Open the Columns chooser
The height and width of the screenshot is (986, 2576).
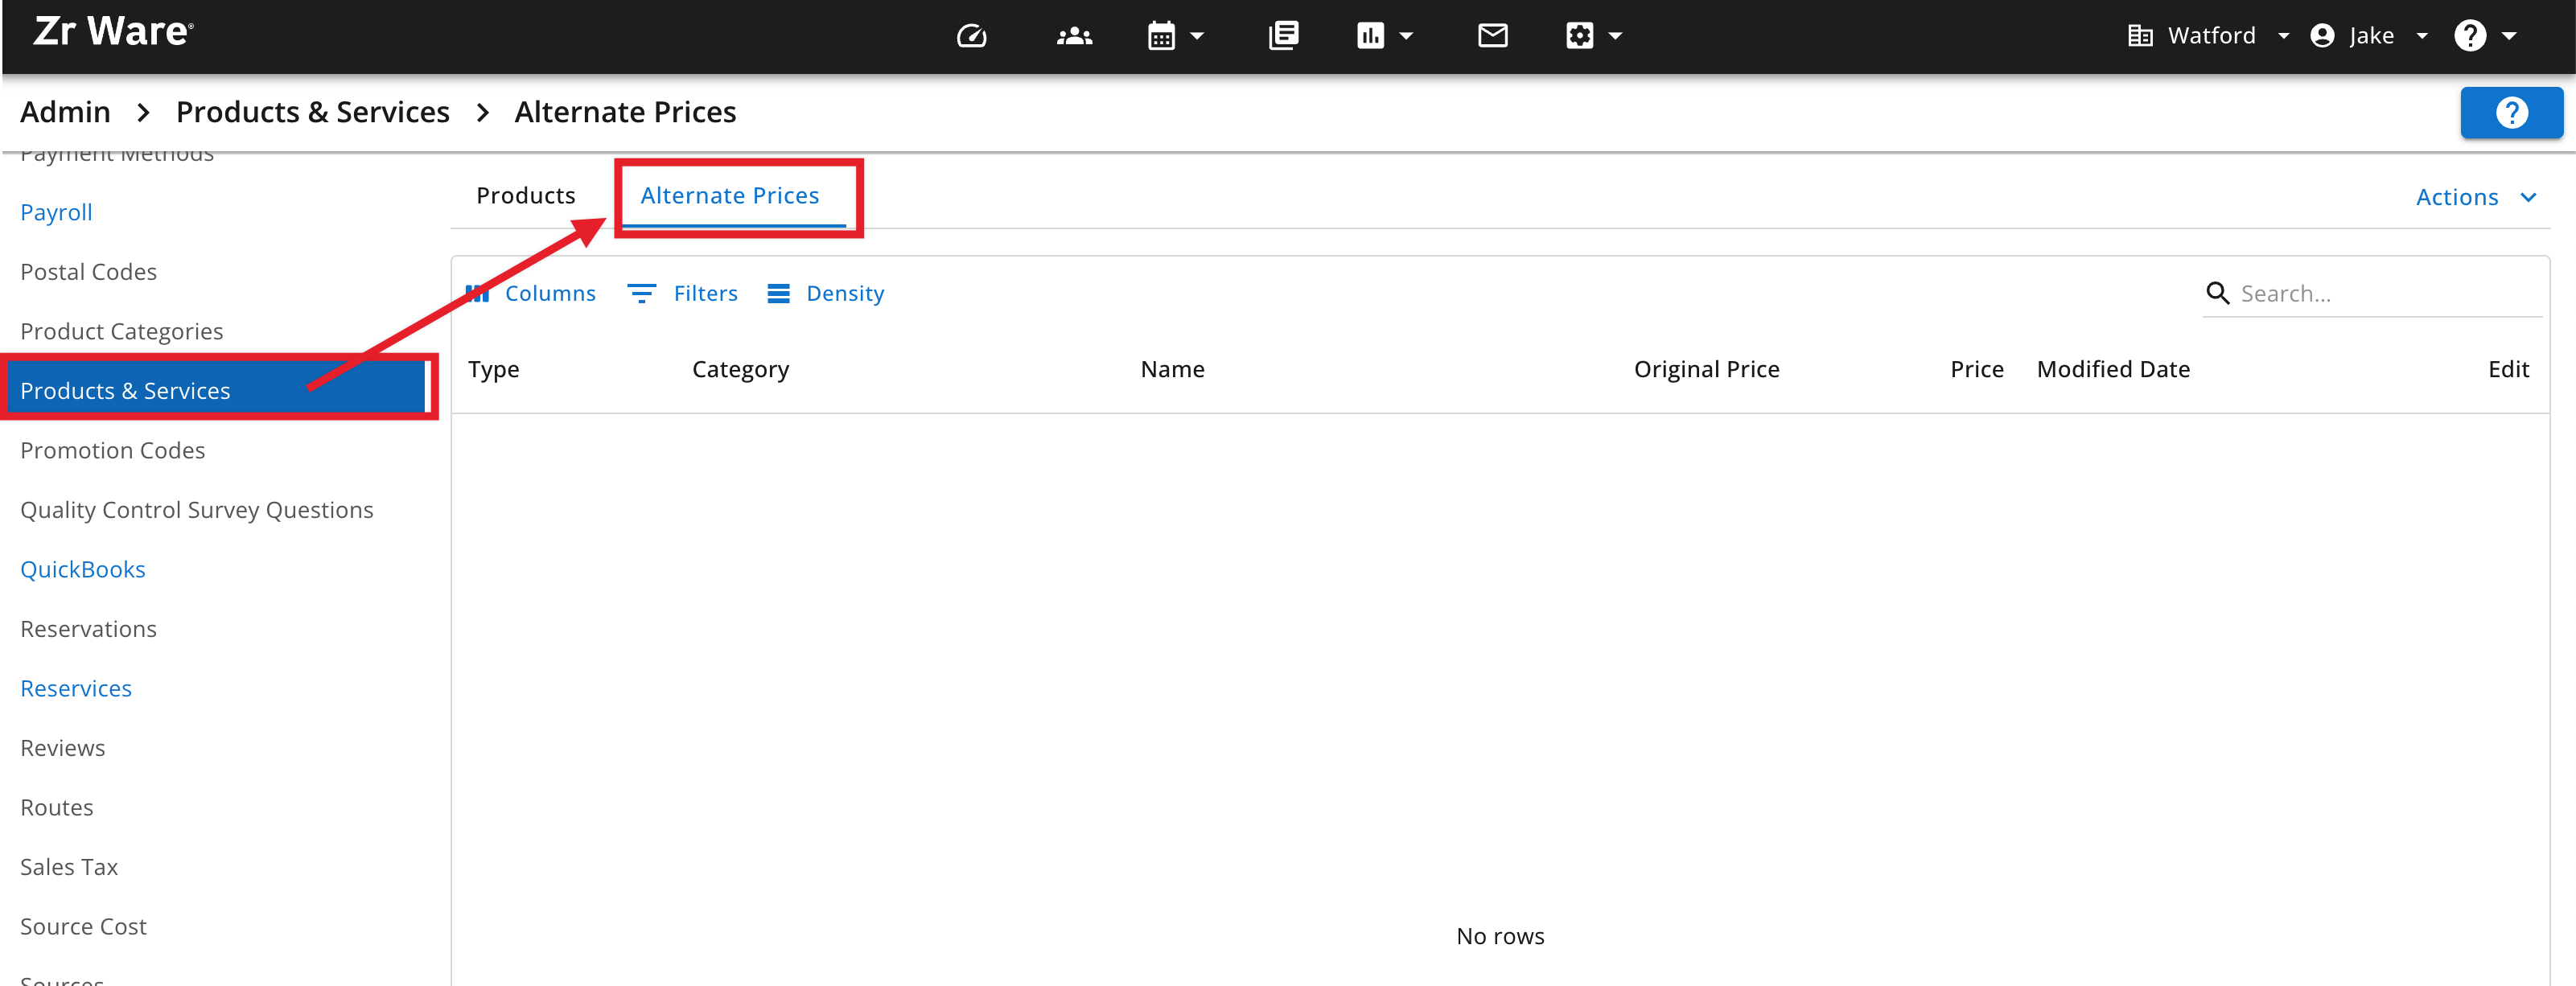(531, 293)
